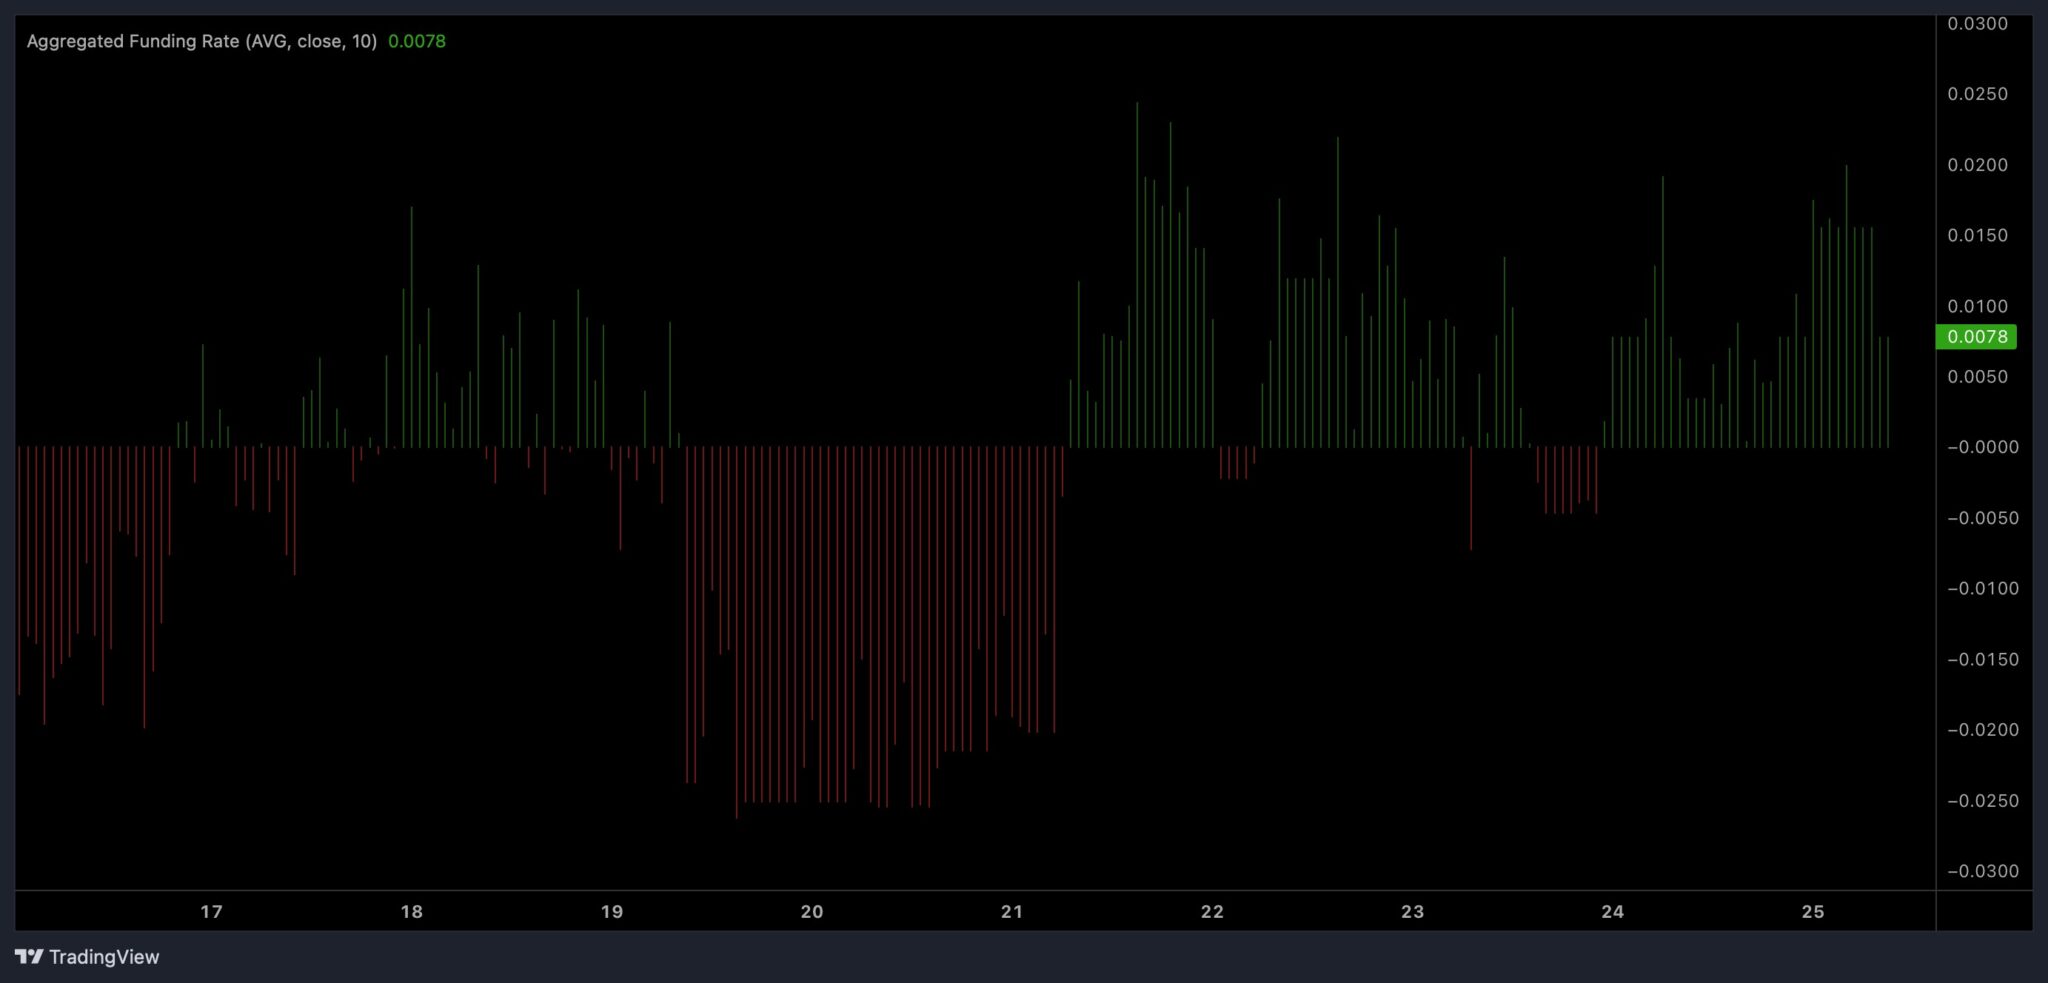Click the 0.0300 axis label
Viewport: 2048px width, 983px height.
click(x=1977, y=24)
